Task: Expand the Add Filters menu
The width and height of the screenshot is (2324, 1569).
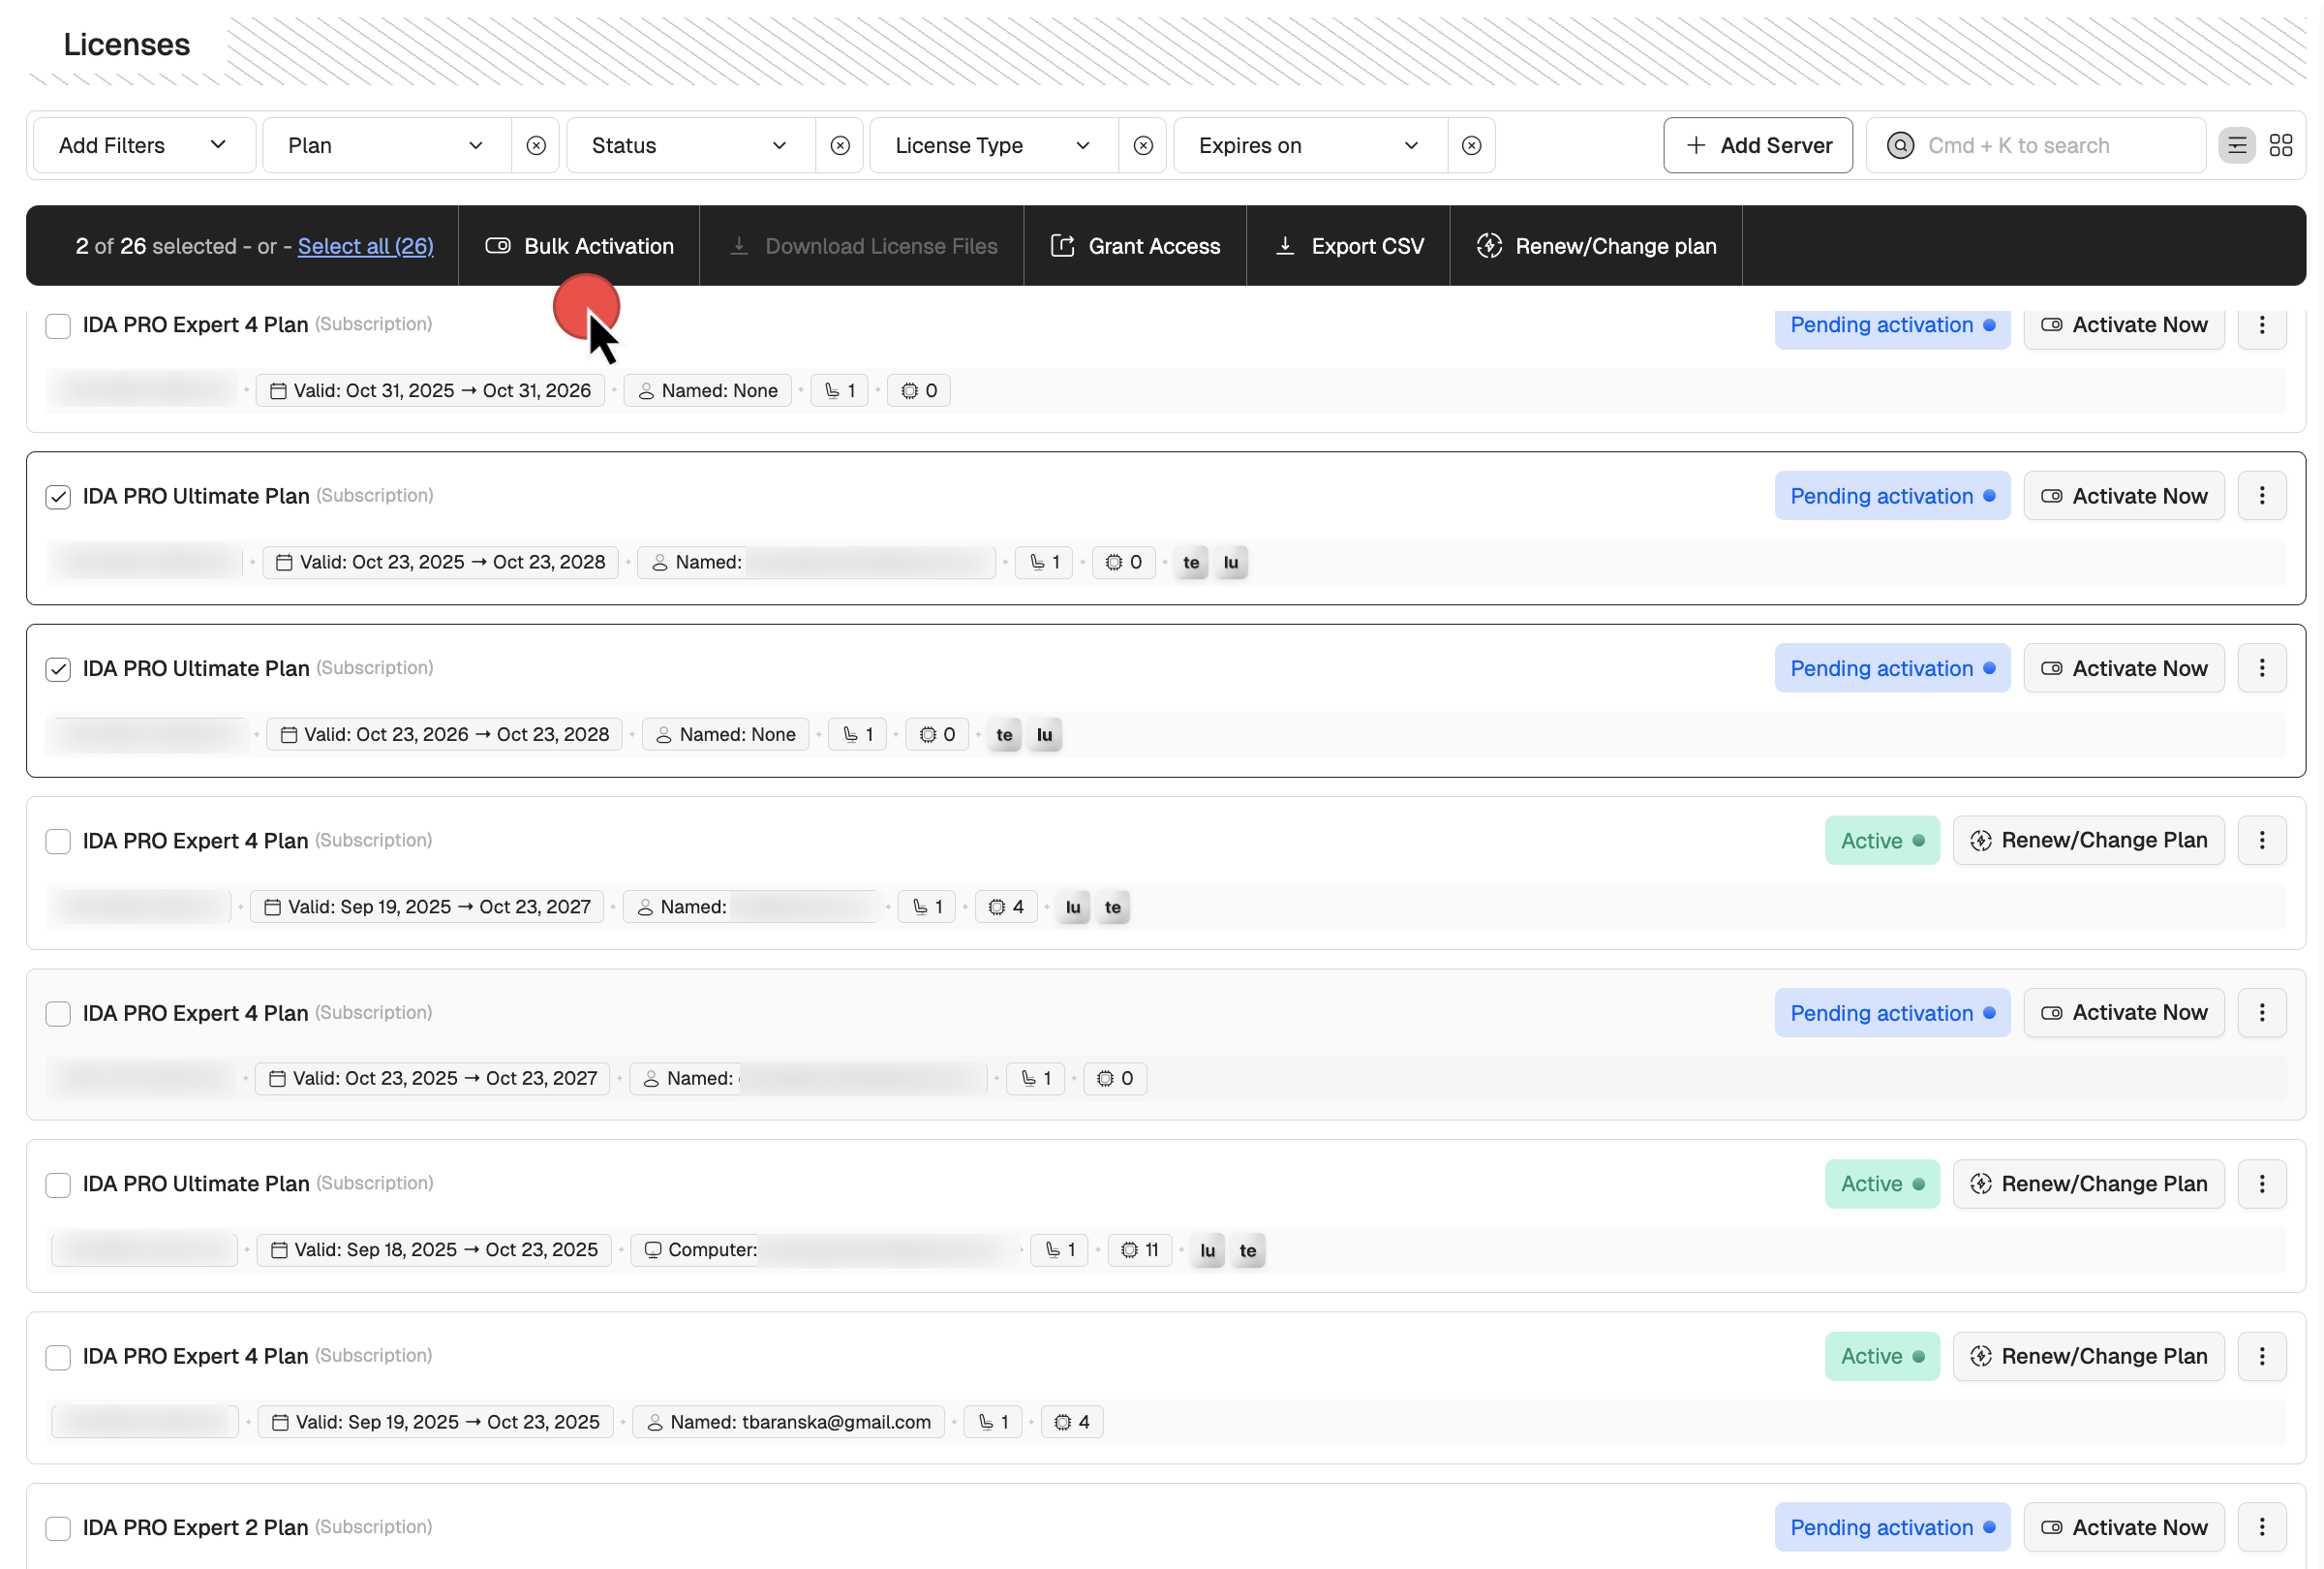Action: pos(143,145)
